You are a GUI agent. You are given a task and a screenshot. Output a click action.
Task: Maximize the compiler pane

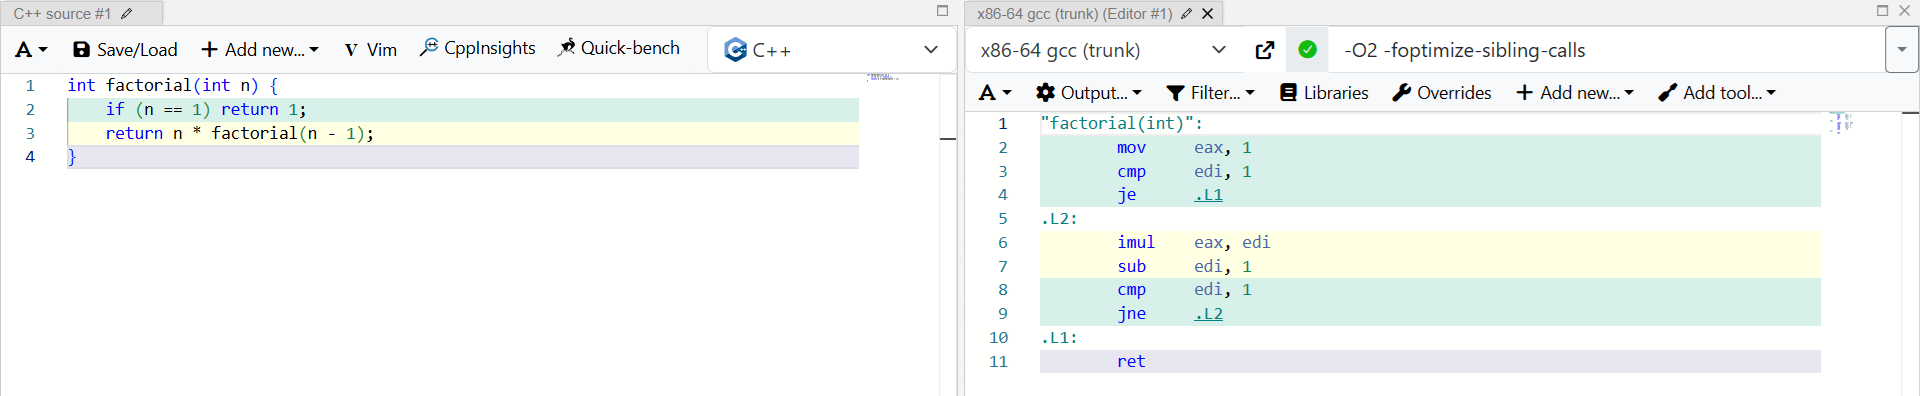click(1882, 11)
